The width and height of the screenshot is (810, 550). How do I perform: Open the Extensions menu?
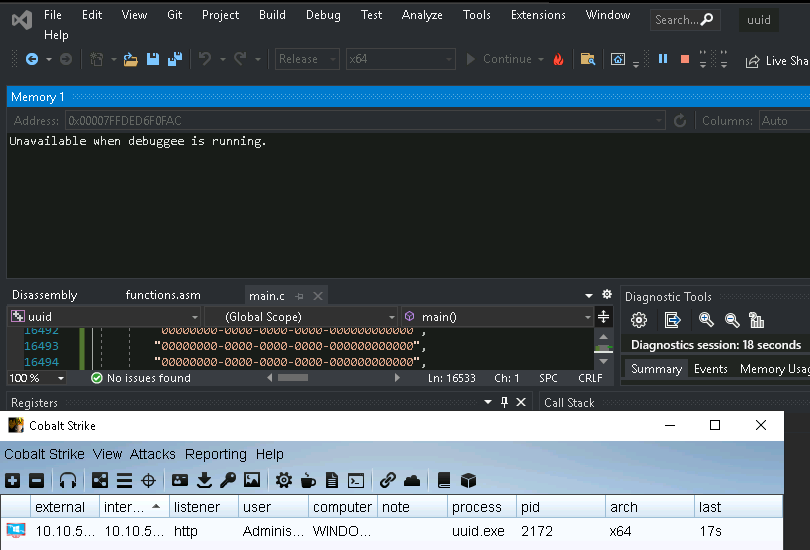pyautogui.click(x=538, y=15)
